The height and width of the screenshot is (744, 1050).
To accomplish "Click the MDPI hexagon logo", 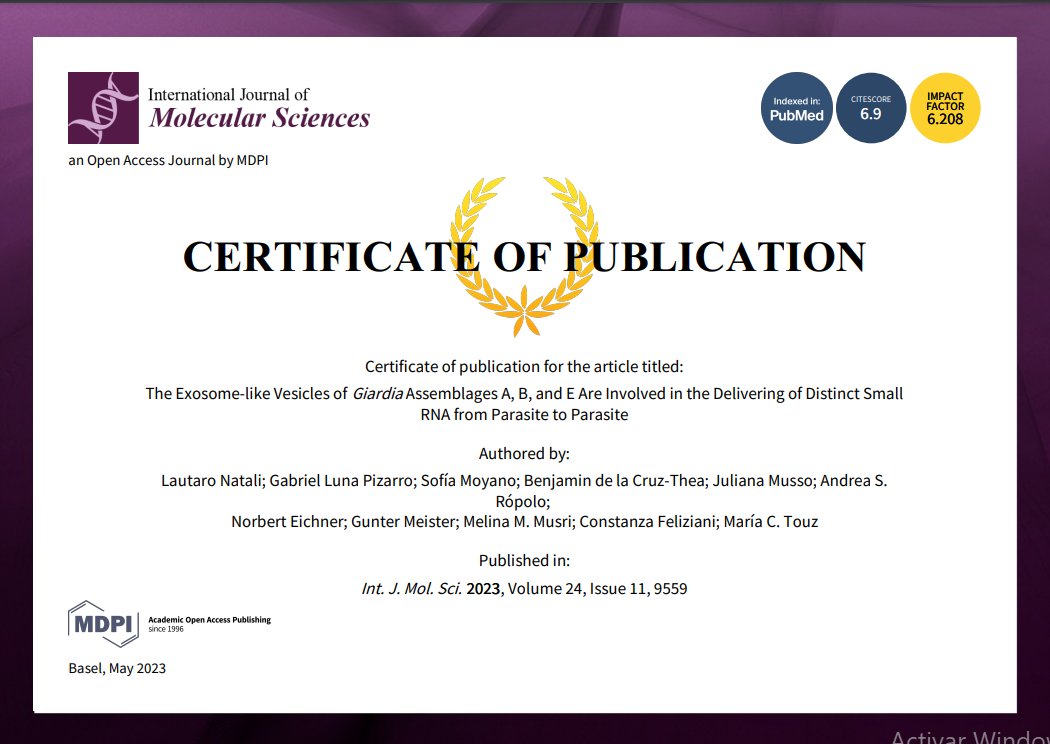I will pyautogui.click(x=103, y=623).
